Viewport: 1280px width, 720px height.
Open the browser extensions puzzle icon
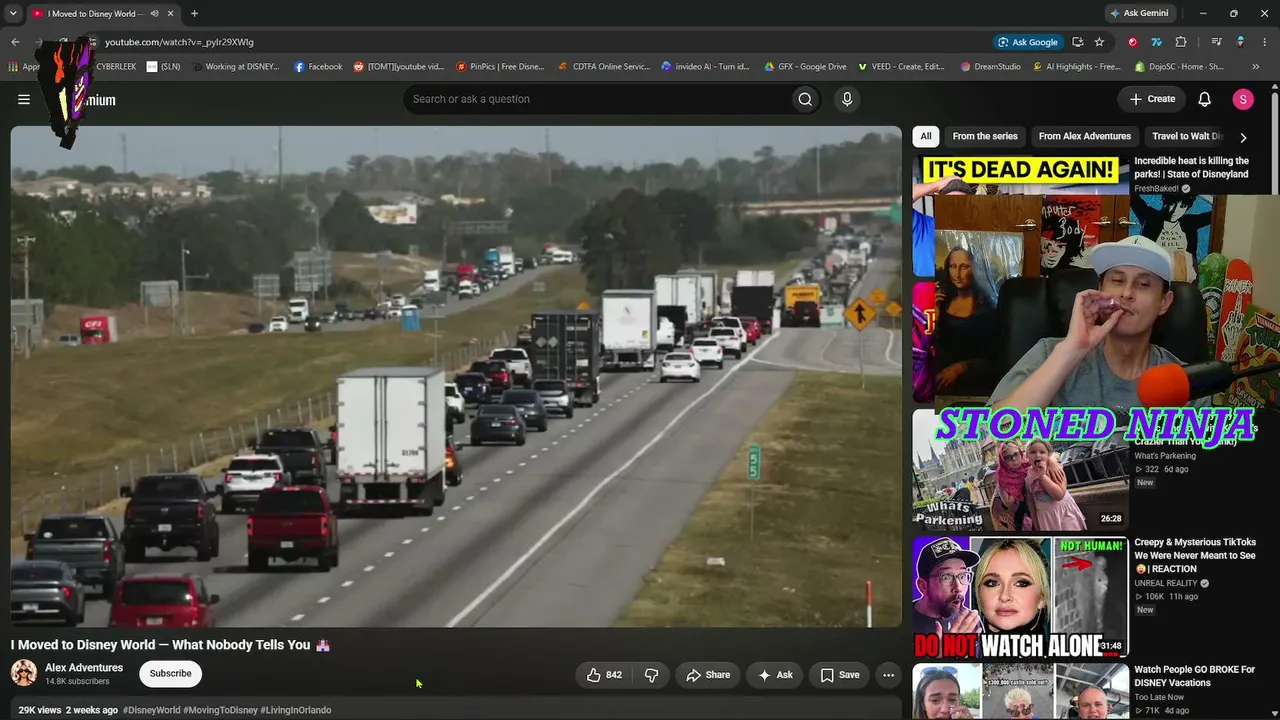coord(1181,42)
